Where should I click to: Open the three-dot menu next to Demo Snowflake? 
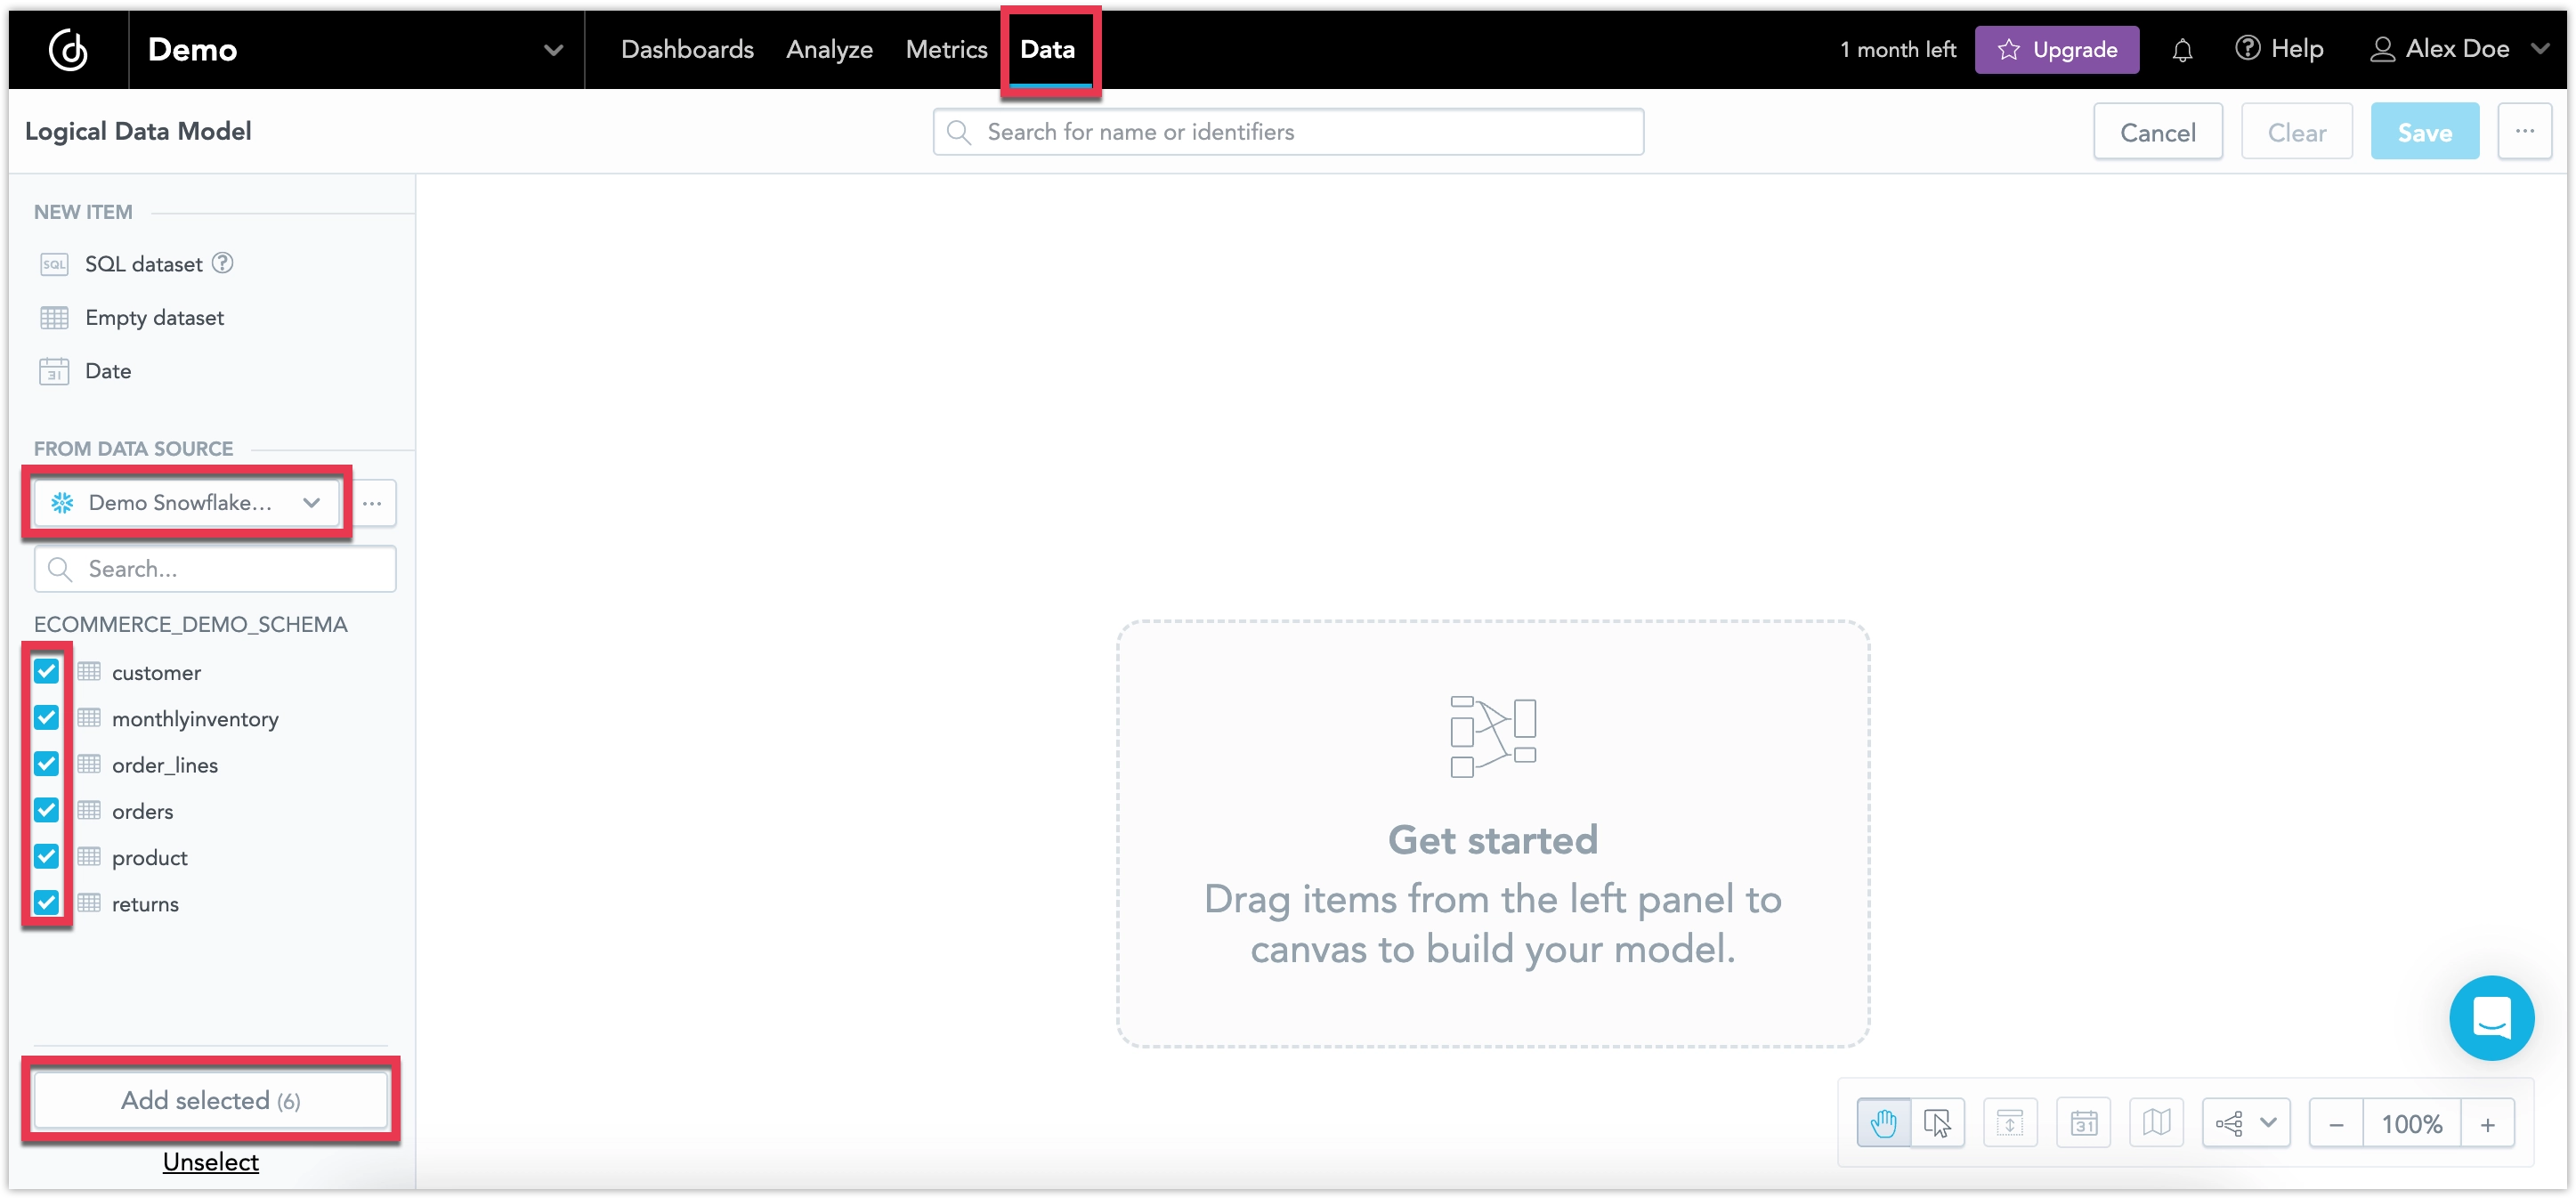tap(373, 503)
